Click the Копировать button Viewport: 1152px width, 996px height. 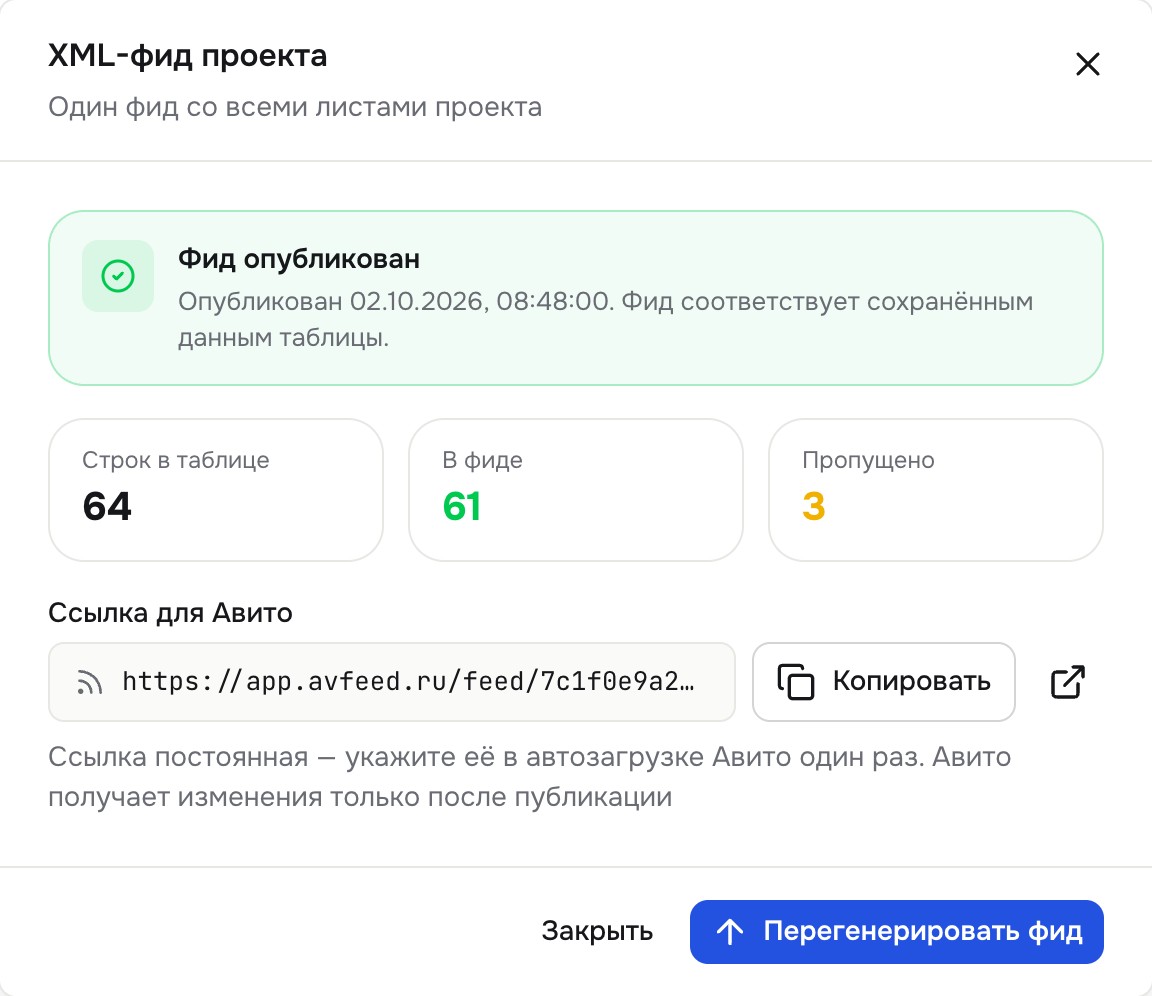pyautogui.click(x=883, y=682)
